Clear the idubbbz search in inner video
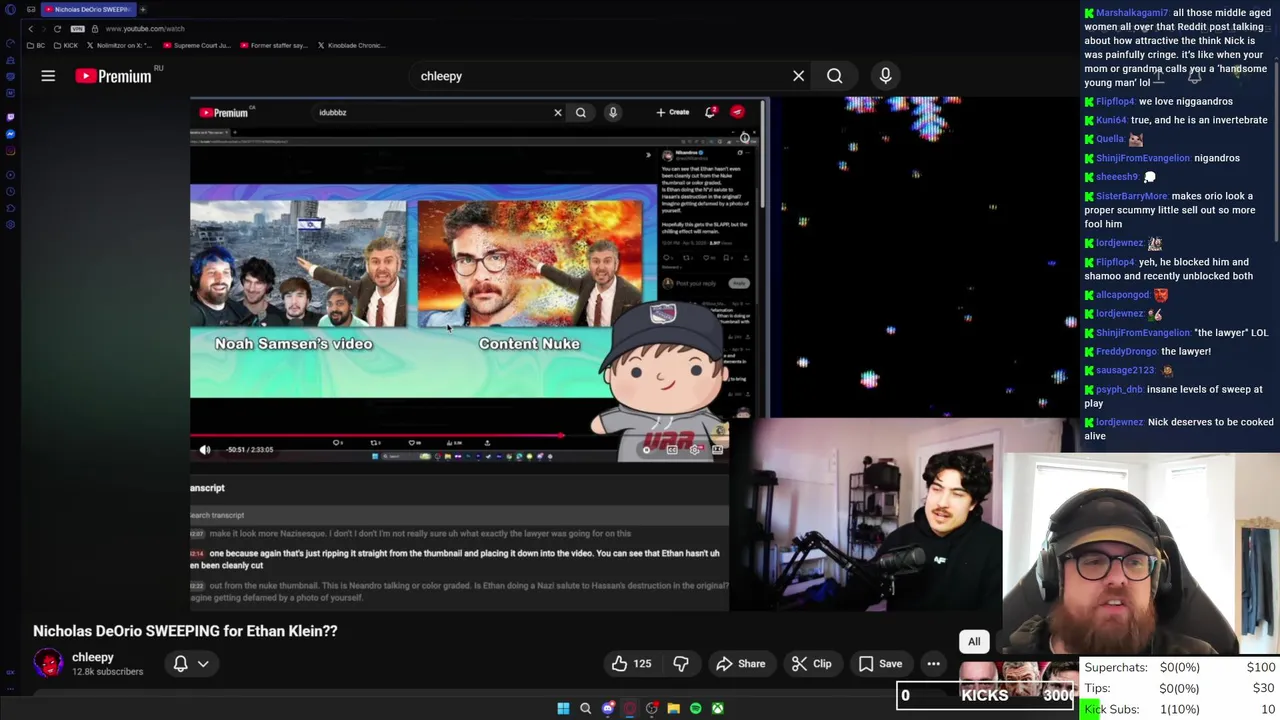The width and height of the screenshot is (1280, 720). coord(558,113)
